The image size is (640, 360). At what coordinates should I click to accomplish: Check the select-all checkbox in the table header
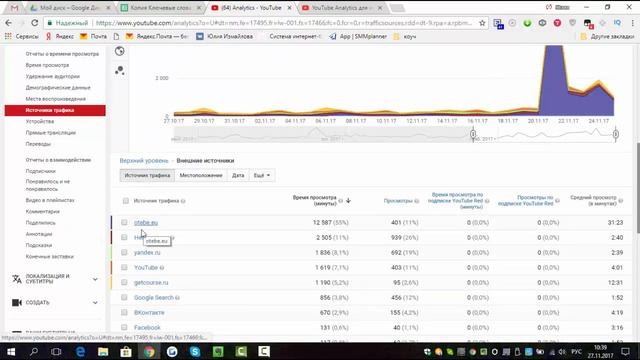pyautogui.click(x=126, y=201)
